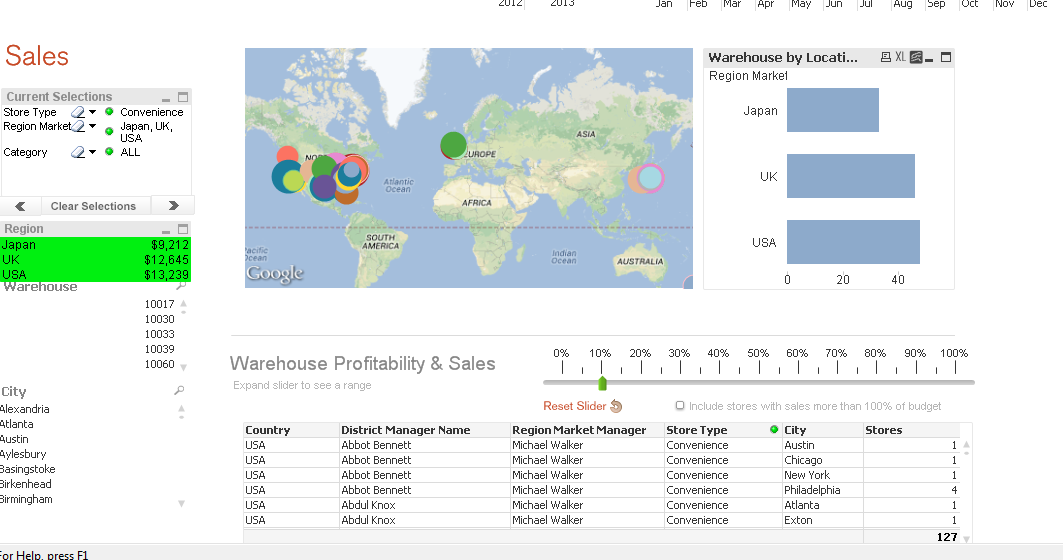This screenshot has width=1063, height=560.
Task: Clear the Category selection with its eraser
Action: 78,153
